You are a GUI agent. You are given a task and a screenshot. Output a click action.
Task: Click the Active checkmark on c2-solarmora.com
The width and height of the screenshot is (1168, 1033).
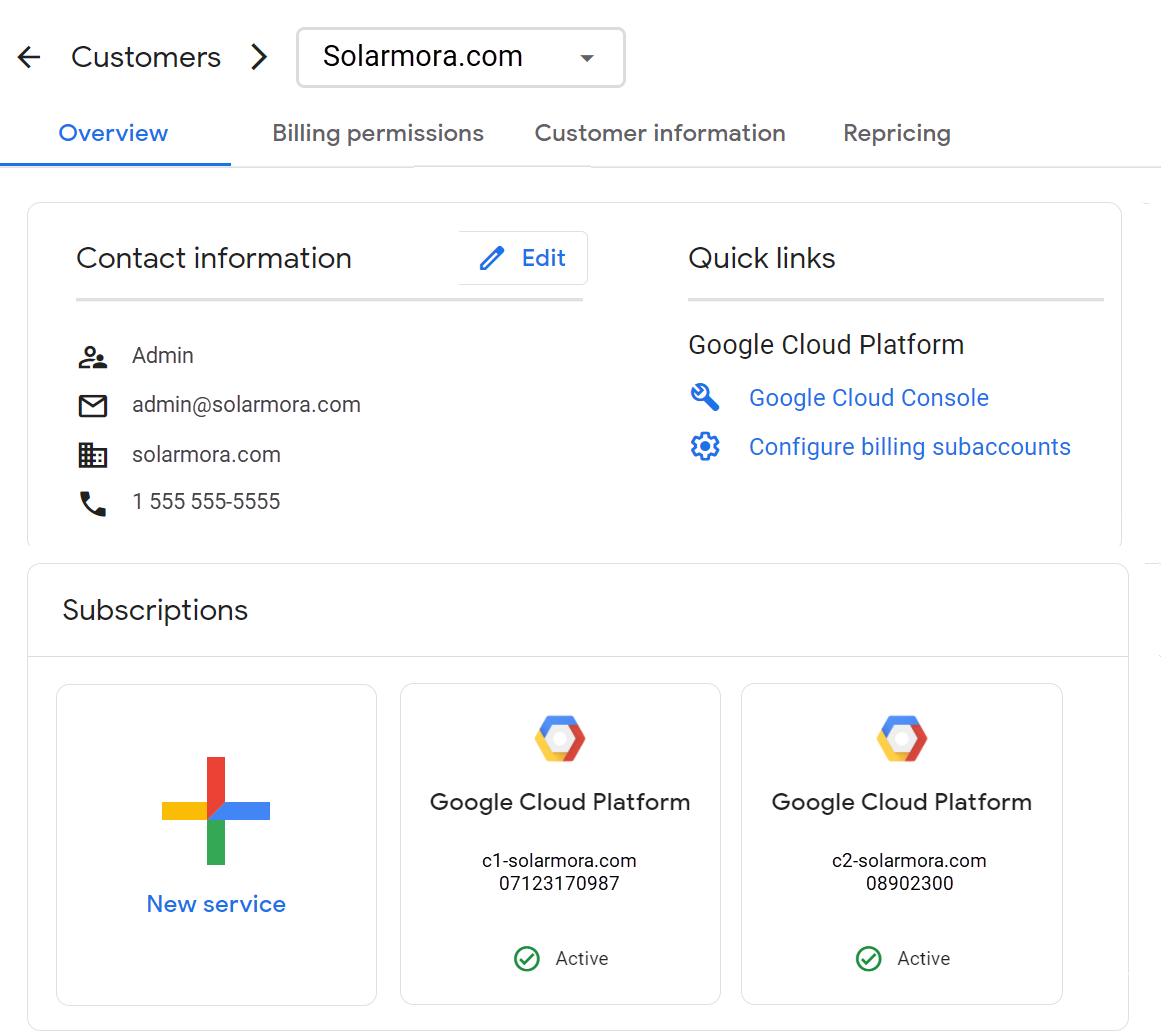[869, 959]
